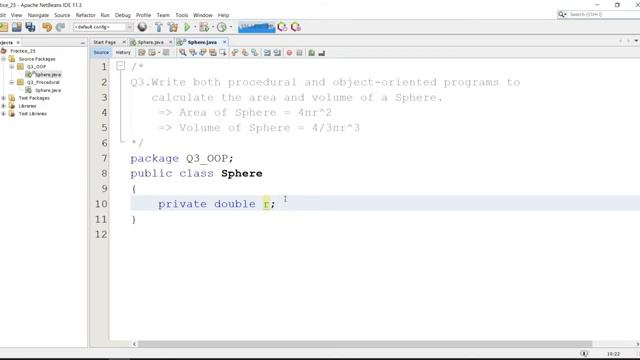Click the Stop Macro Recording icon
640x360 pixels.
(299, 53)
